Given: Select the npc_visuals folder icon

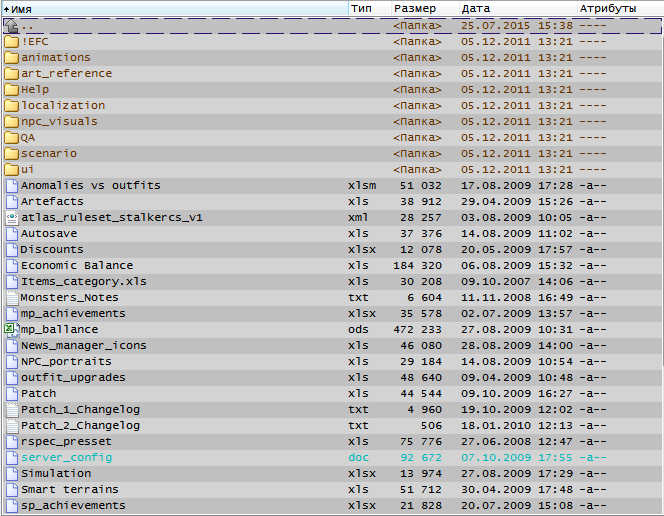Looking at the screenshot, I should click(12, 122).
